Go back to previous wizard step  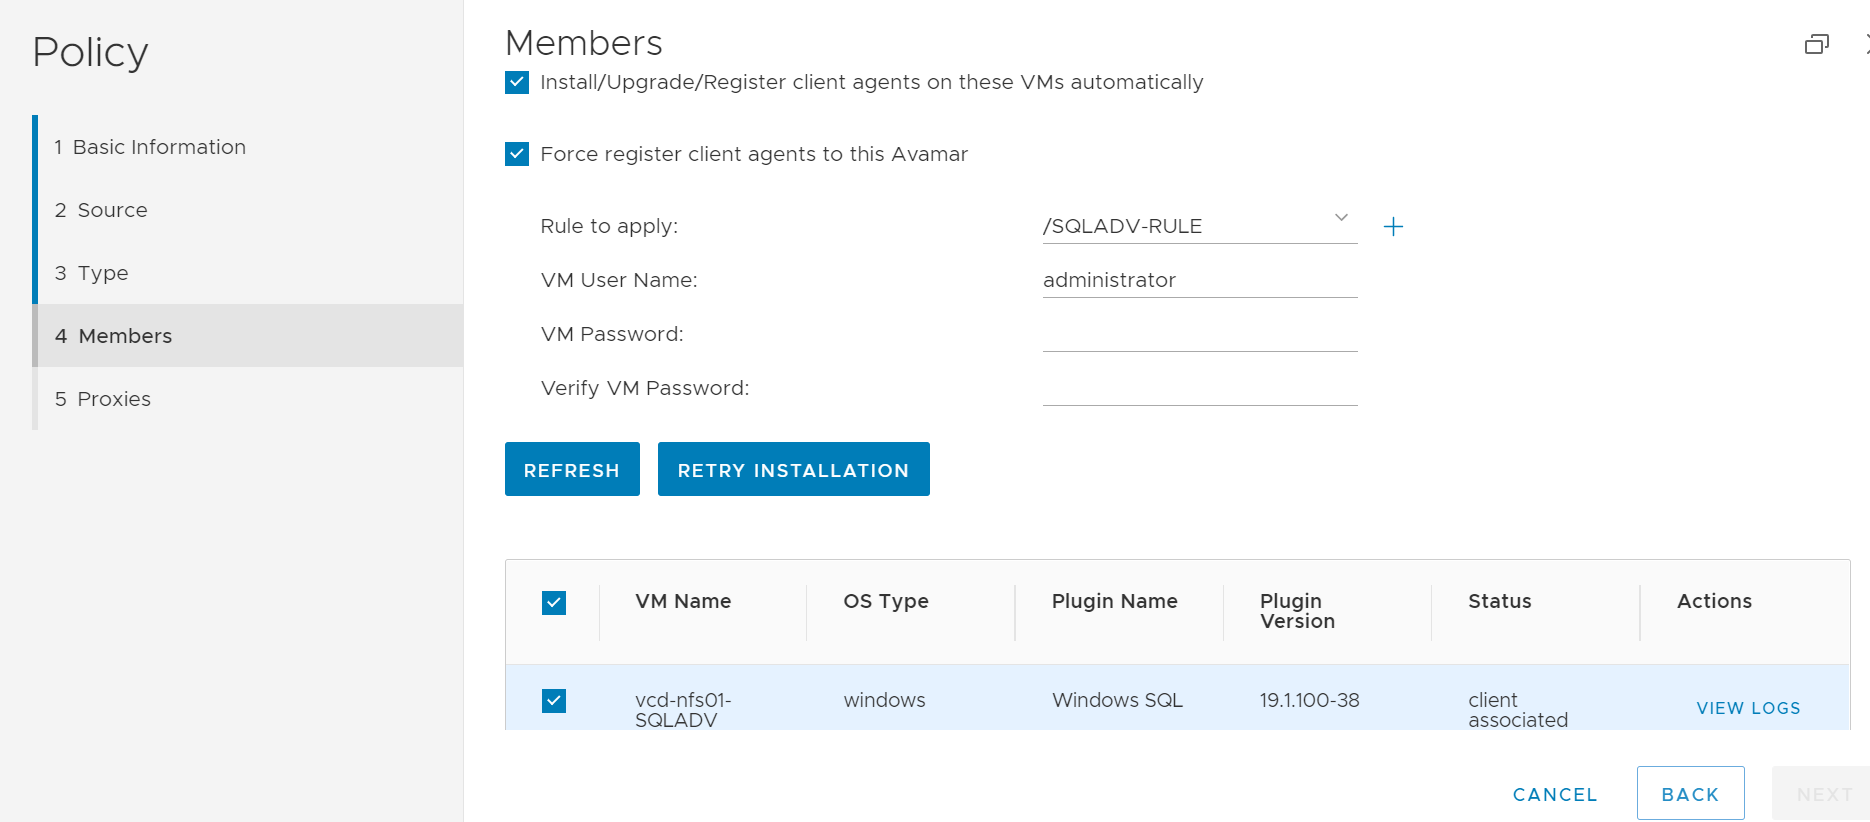pos(1690,794)
